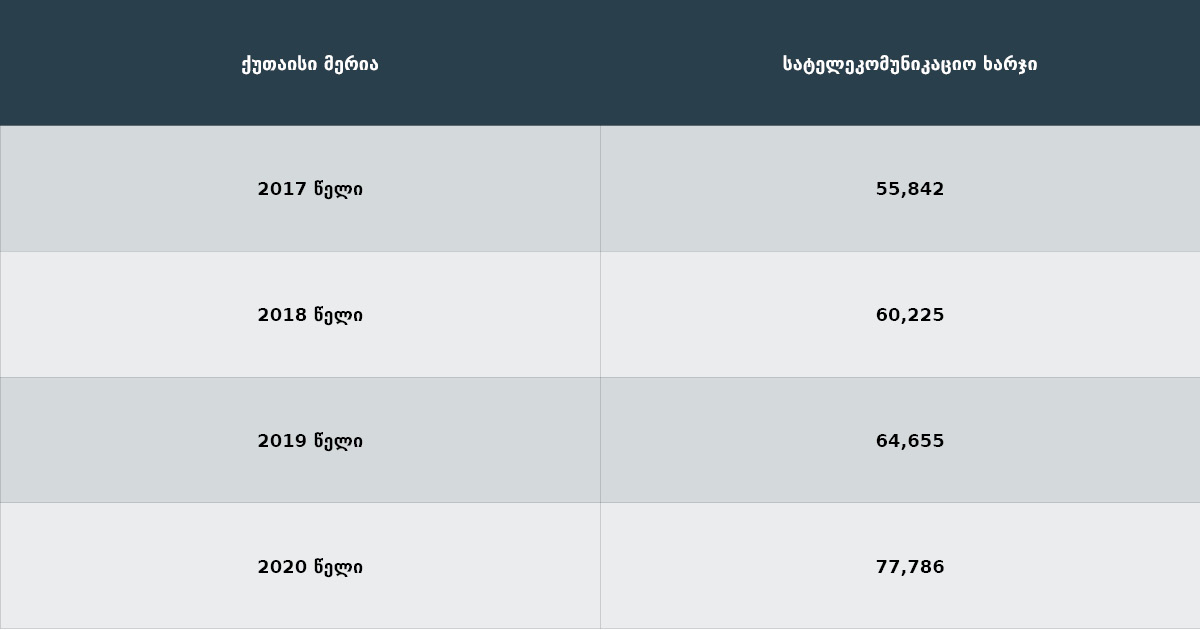Screen dimensions: 1200x630
Task: Select the 2020 წელი row label
Action: point(310,567)
